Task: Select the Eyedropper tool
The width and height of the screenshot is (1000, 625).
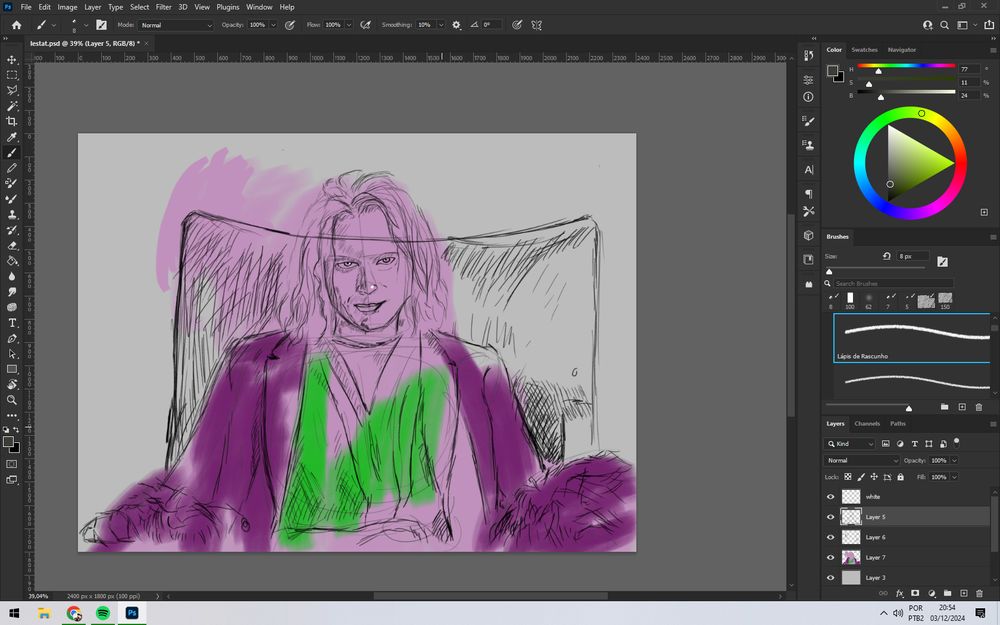Action: click(x=11, y=137)
